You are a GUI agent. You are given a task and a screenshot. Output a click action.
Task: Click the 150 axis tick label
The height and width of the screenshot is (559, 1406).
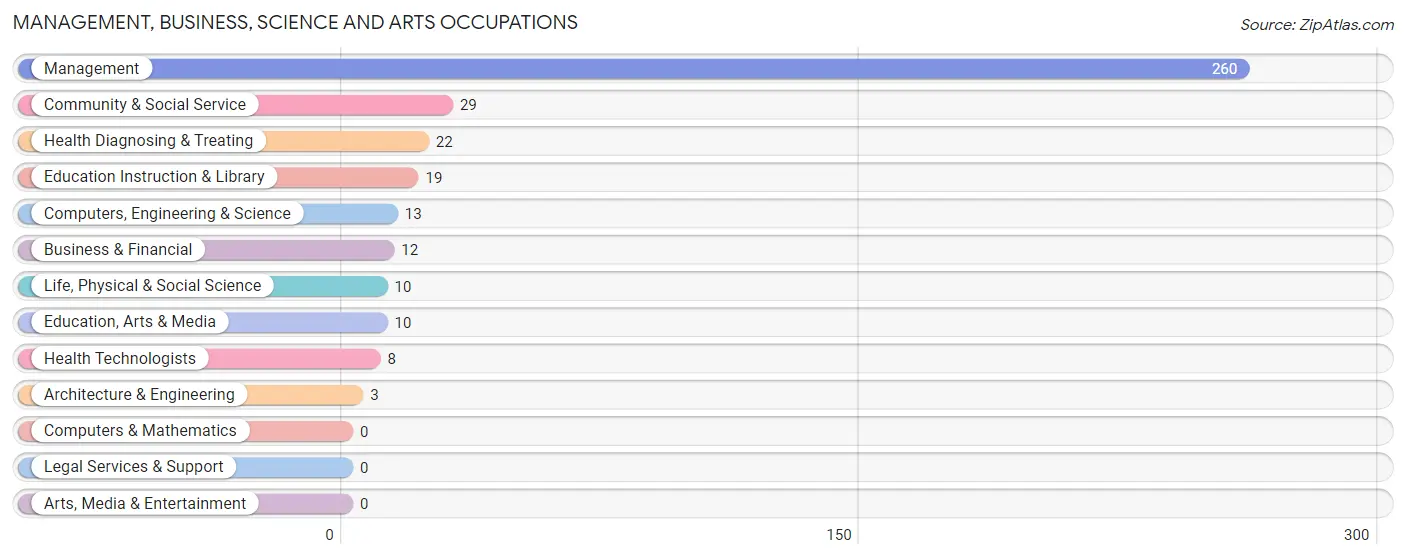click(x=839, y=534)
